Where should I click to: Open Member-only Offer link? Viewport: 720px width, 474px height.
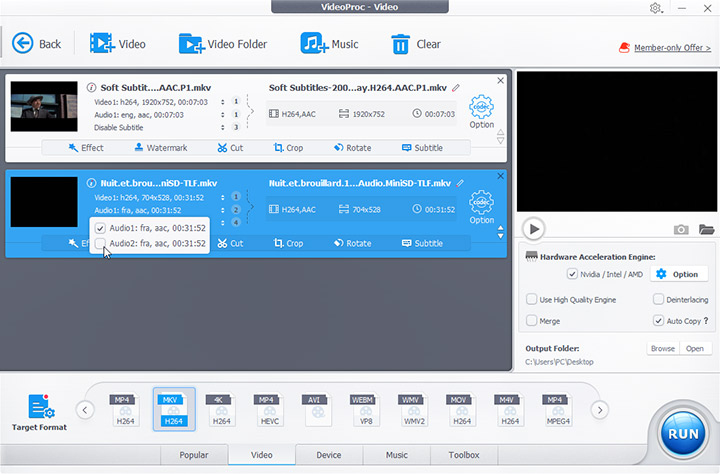pos(672,48)
